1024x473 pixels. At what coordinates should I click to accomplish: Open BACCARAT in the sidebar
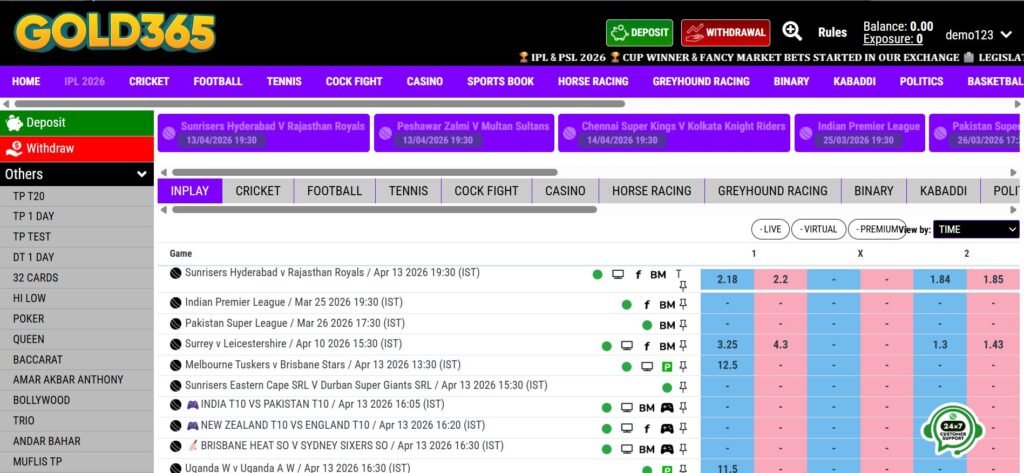pyautogui.click(x=76, y=359)
